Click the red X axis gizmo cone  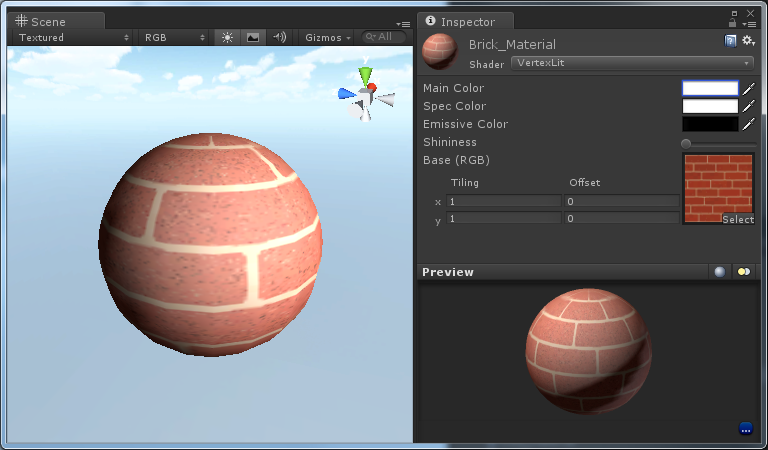[x=372, y=88]
